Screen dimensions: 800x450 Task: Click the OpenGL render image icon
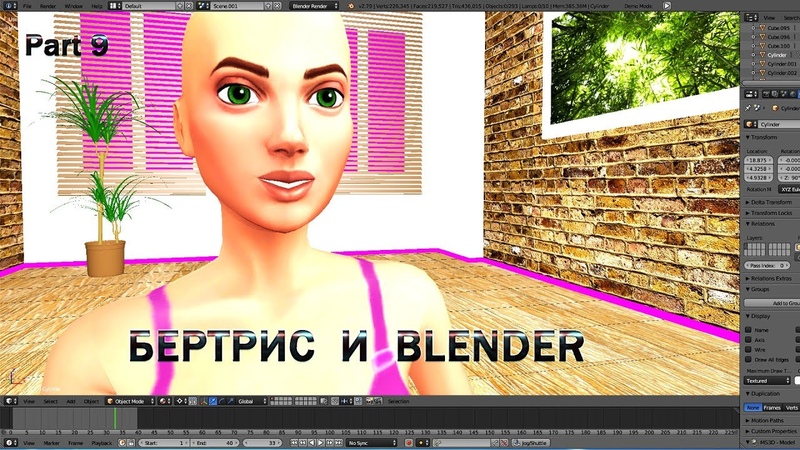369,402
